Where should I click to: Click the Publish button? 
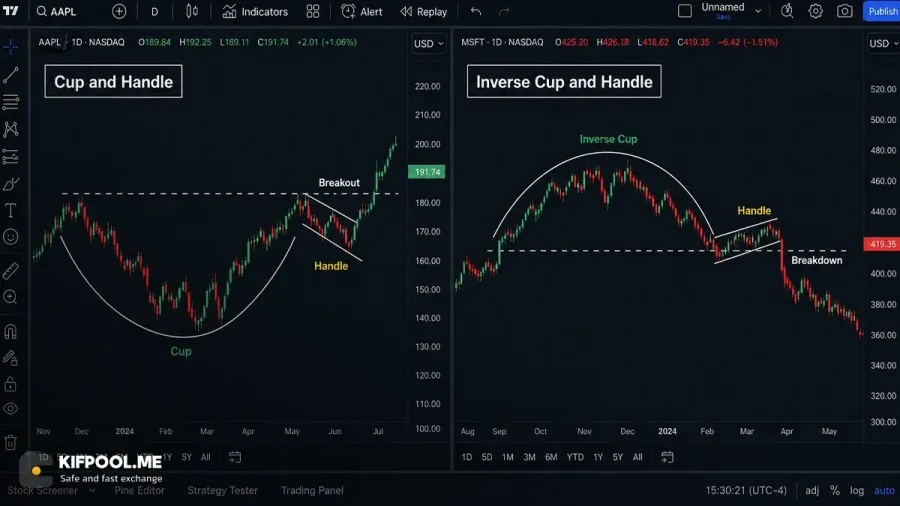click(x=882, y=11)
